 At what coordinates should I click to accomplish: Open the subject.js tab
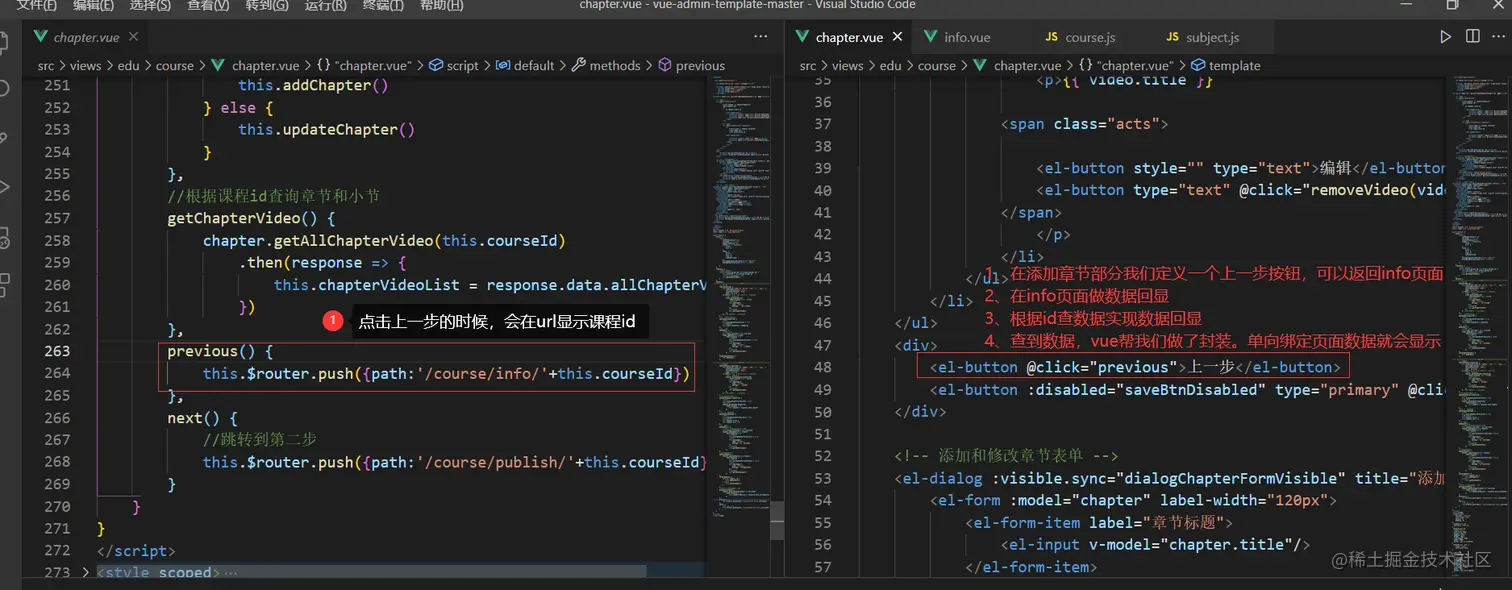[1211, 37]
